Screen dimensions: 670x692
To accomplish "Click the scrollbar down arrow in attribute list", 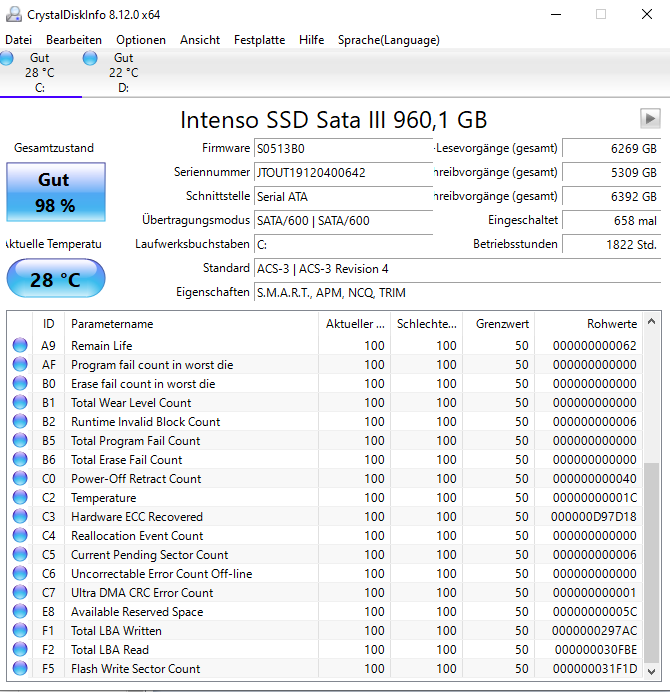I will tap(651, 671).
